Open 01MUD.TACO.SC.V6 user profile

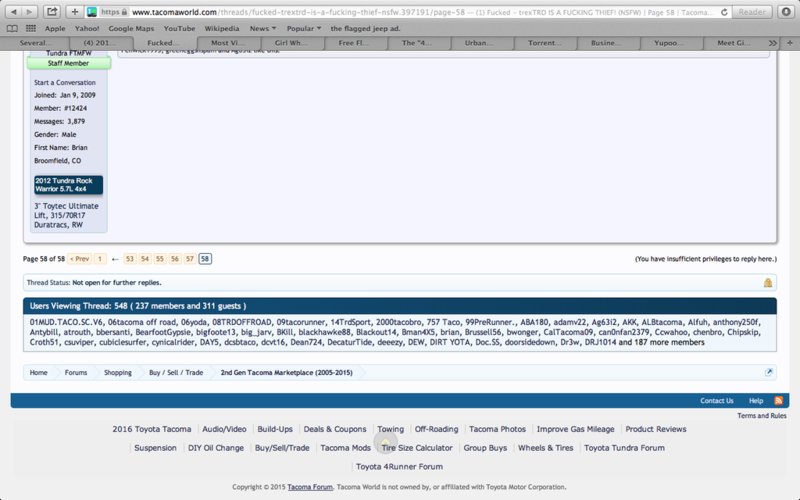coord(66,322)
